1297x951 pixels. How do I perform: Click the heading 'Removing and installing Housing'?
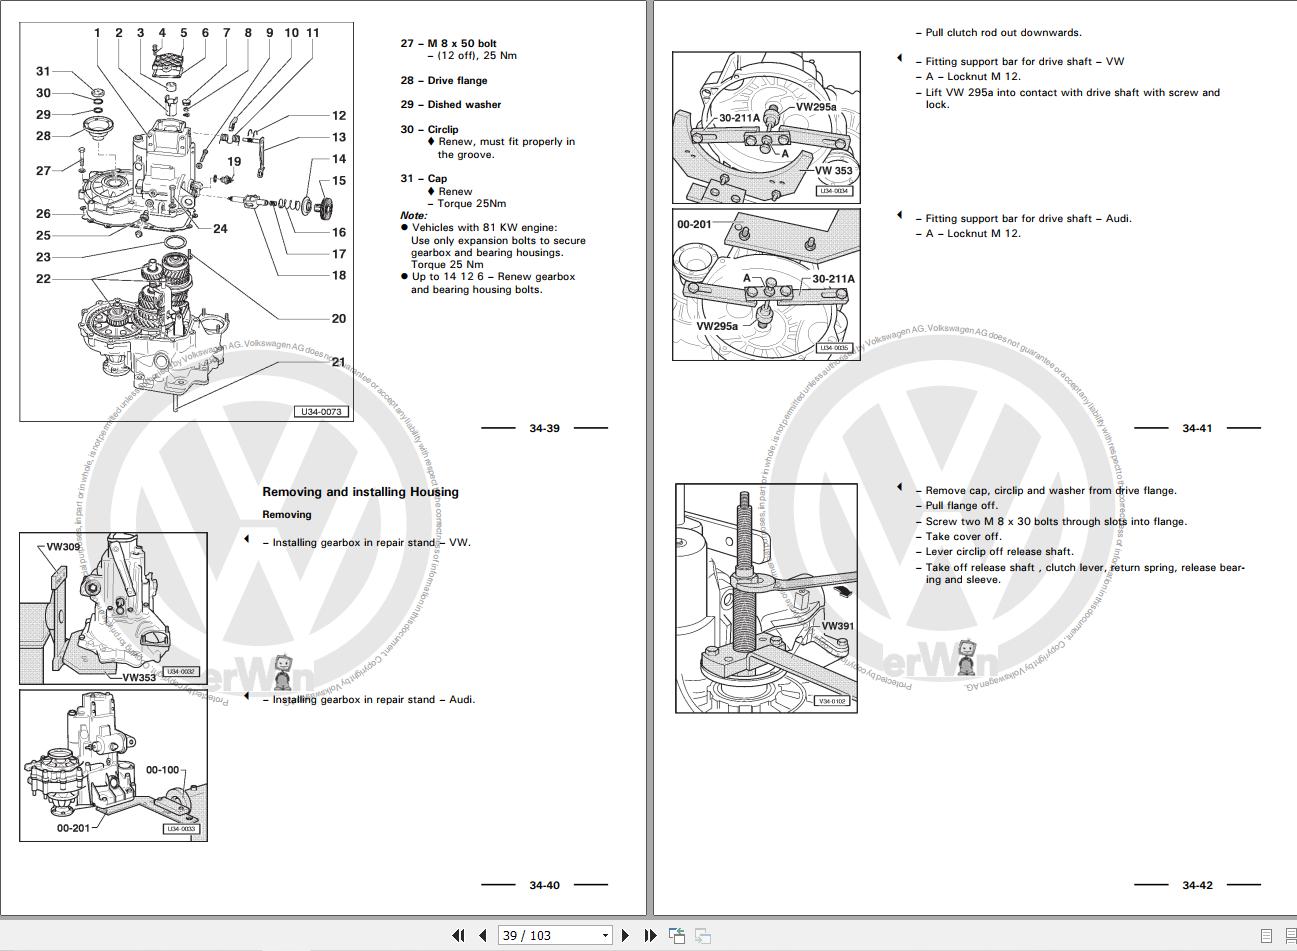tap(360, 491)
